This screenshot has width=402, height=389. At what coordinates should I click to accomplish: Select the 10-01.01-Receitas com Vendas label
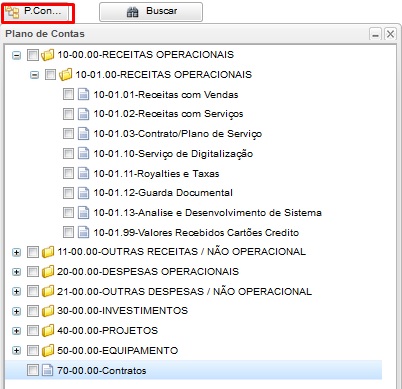tap(166, 95)
